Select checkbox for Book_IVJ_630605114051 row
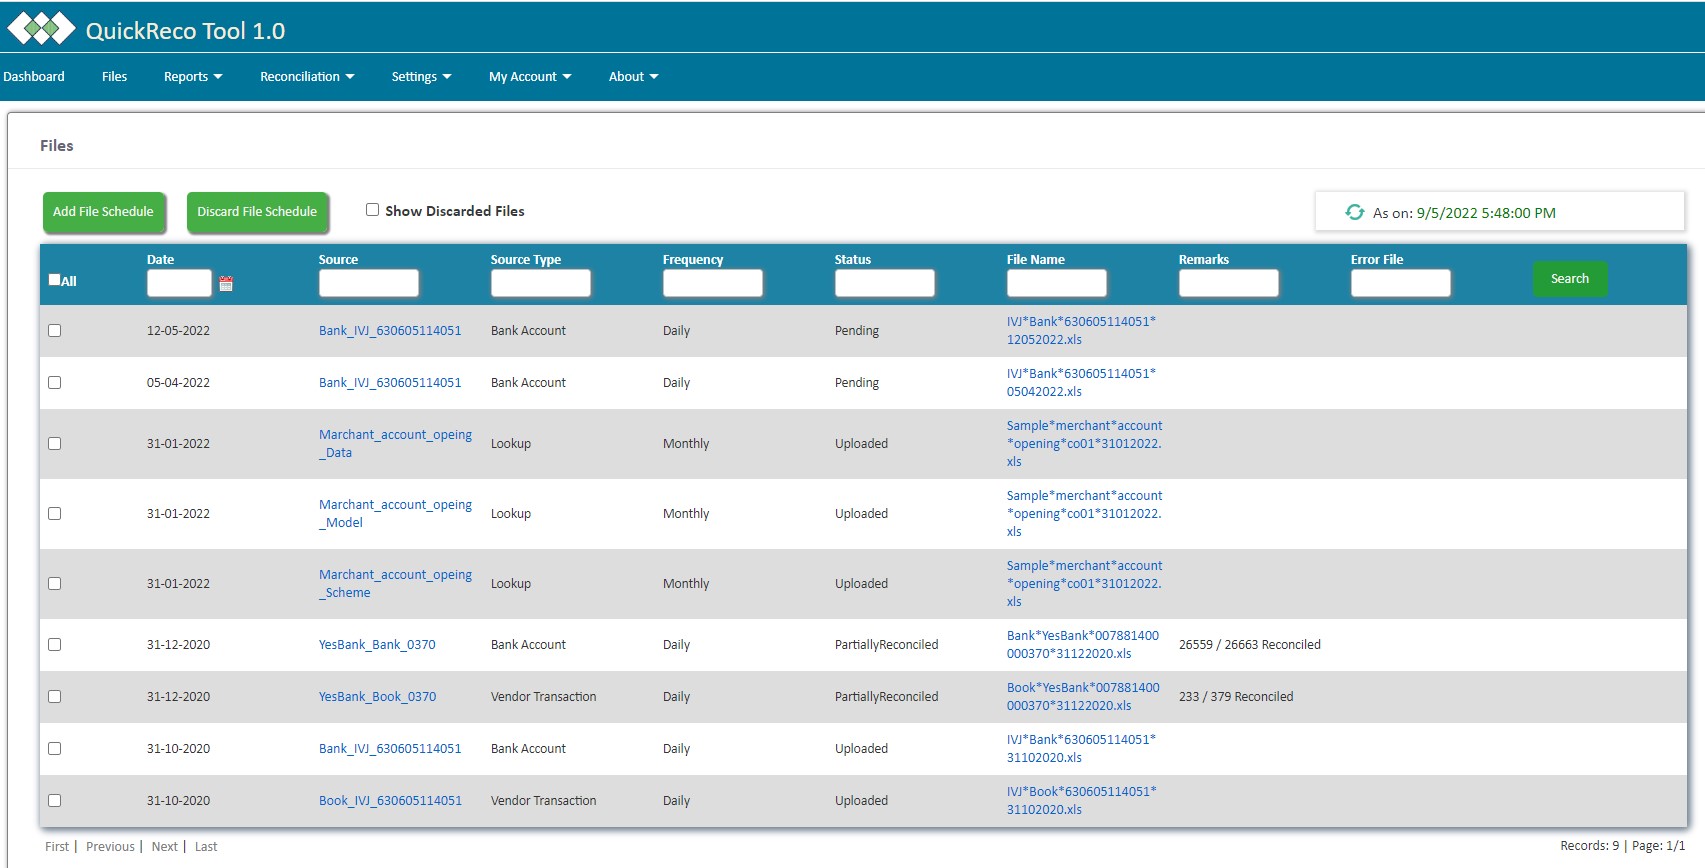This screenshot has height=868, width=1705. tap(55, 801)
